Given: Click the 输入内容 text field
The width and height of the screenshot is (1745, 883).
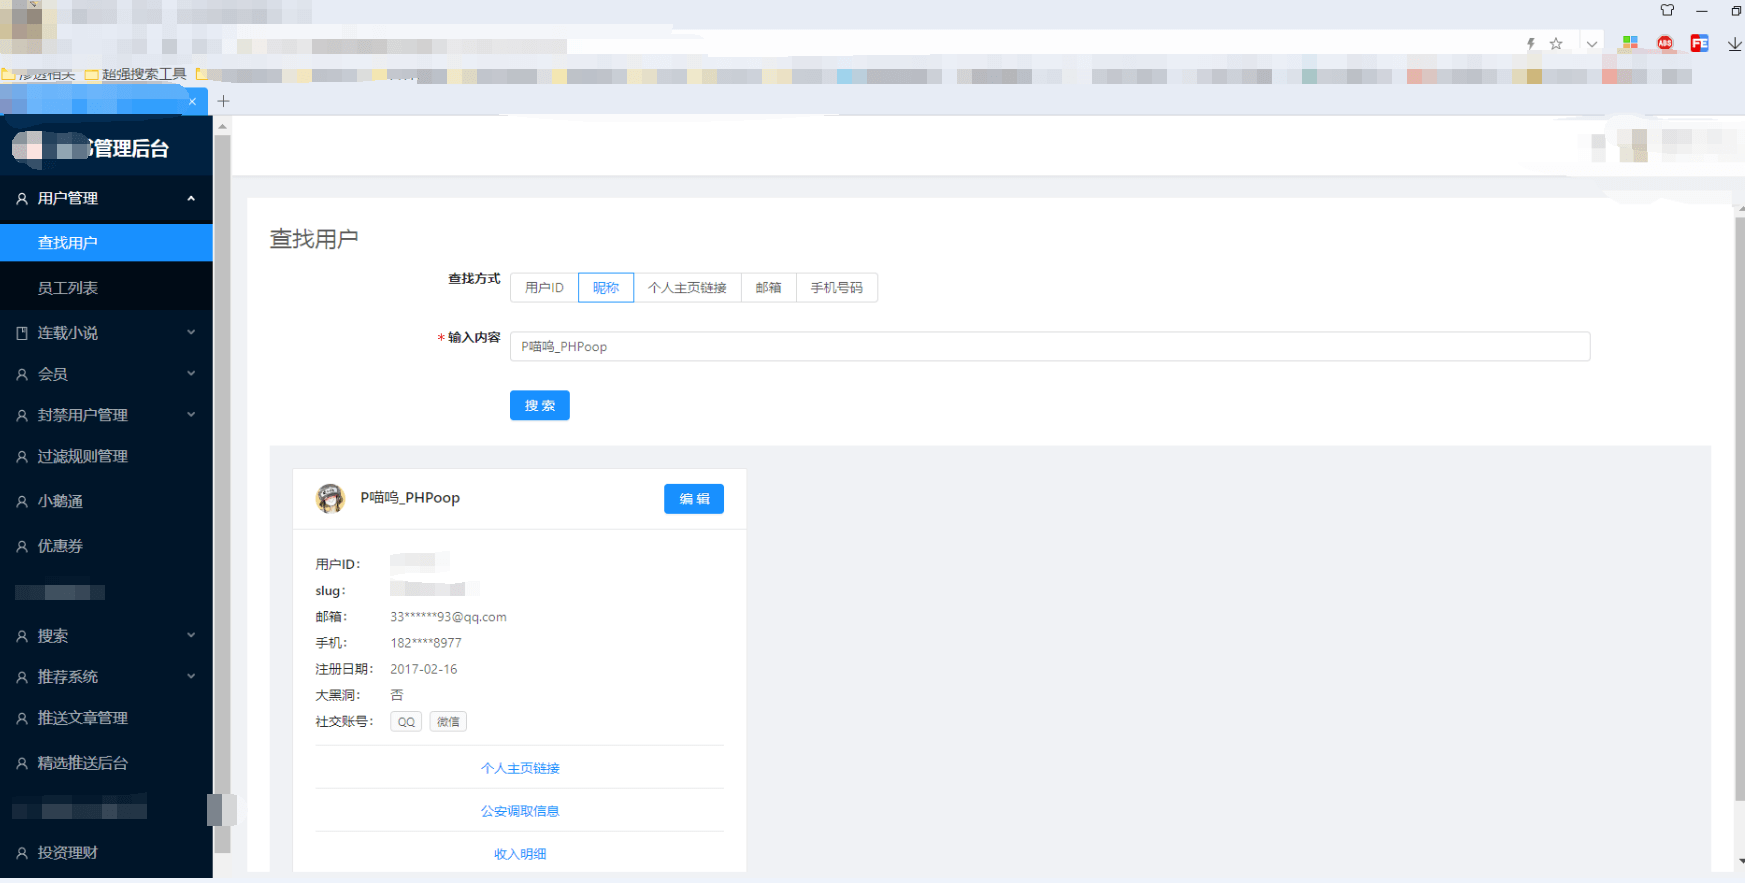Looking at the screenshot, I should (x=1050, y=346).
